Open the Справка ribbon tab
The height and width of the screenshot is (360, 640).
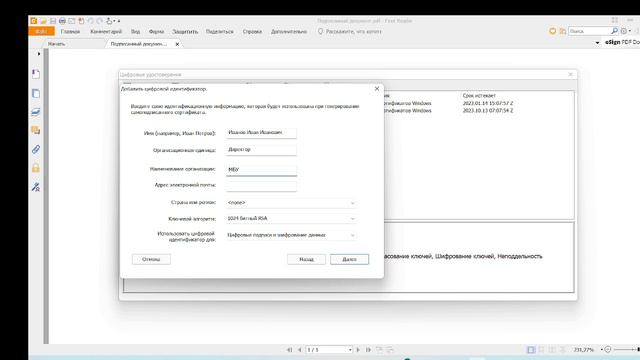tap(252, 31)
